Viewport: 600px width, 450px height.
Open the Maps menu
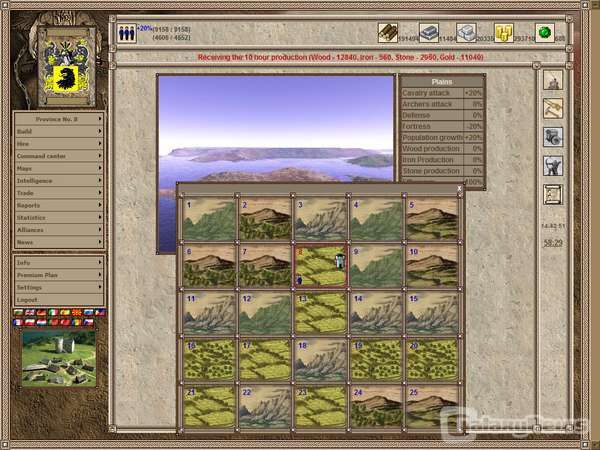click(59, 168)
